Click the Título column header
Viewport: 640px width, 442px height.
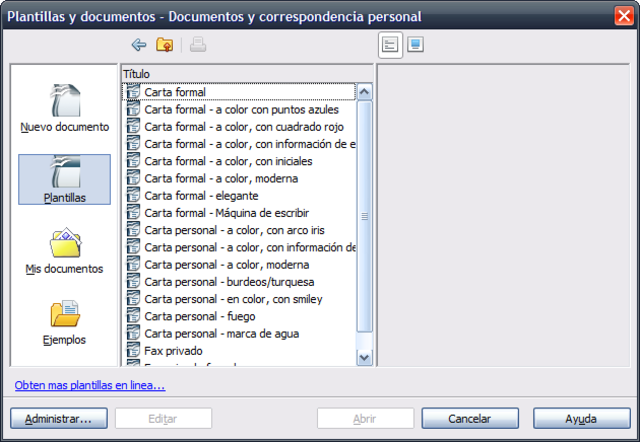(x=247, y=74)
